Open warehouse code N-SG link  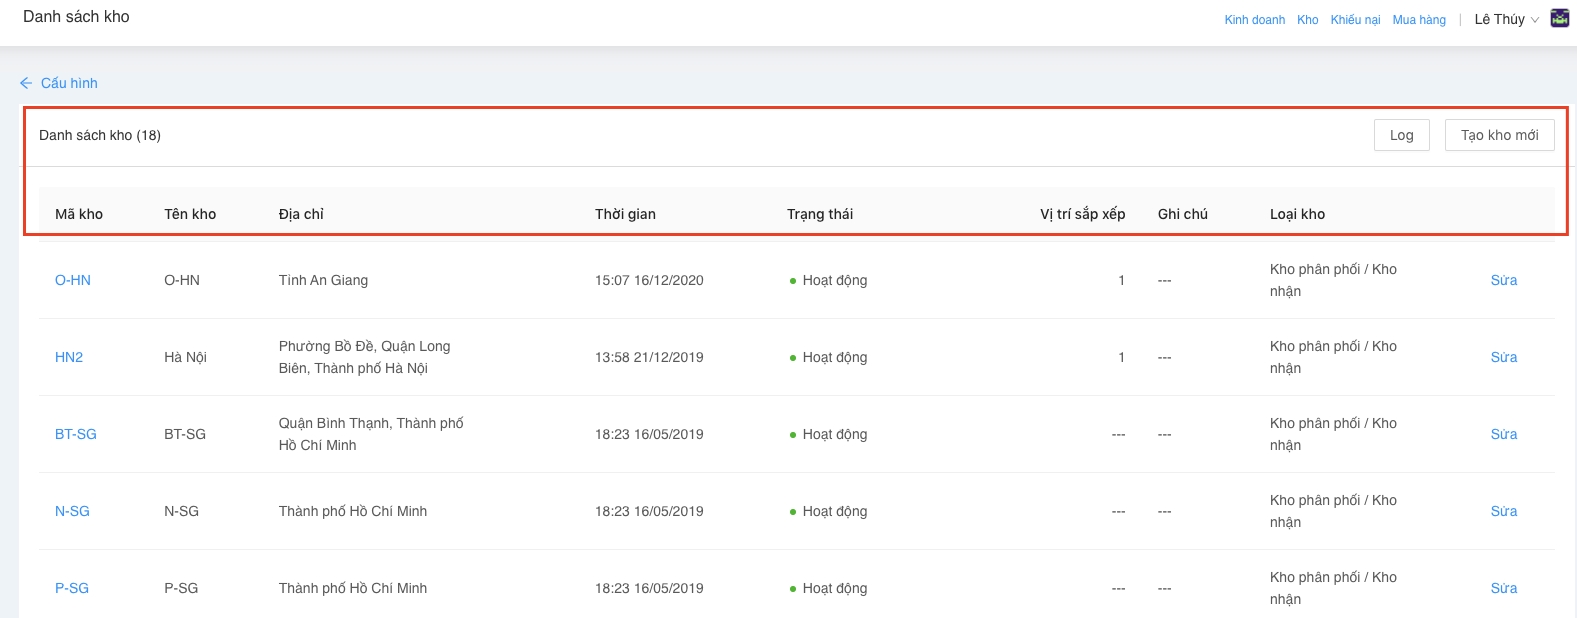point(72,511)
